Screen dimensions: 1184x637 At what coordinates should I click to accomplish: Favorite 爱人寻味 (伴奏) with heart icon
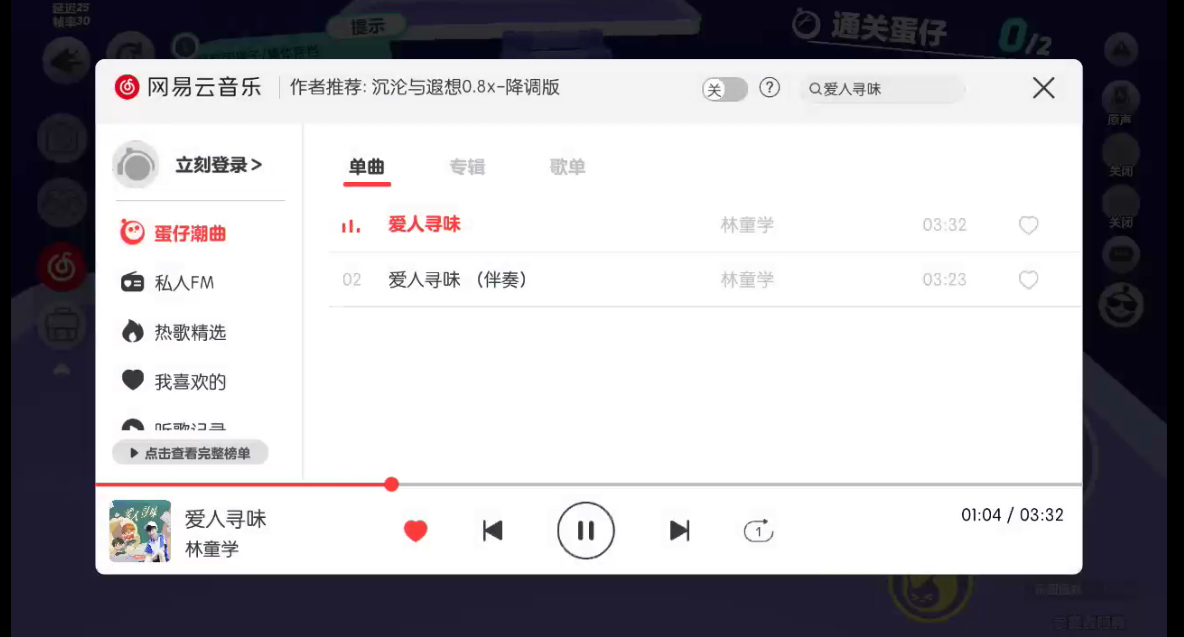[1028, 280]
